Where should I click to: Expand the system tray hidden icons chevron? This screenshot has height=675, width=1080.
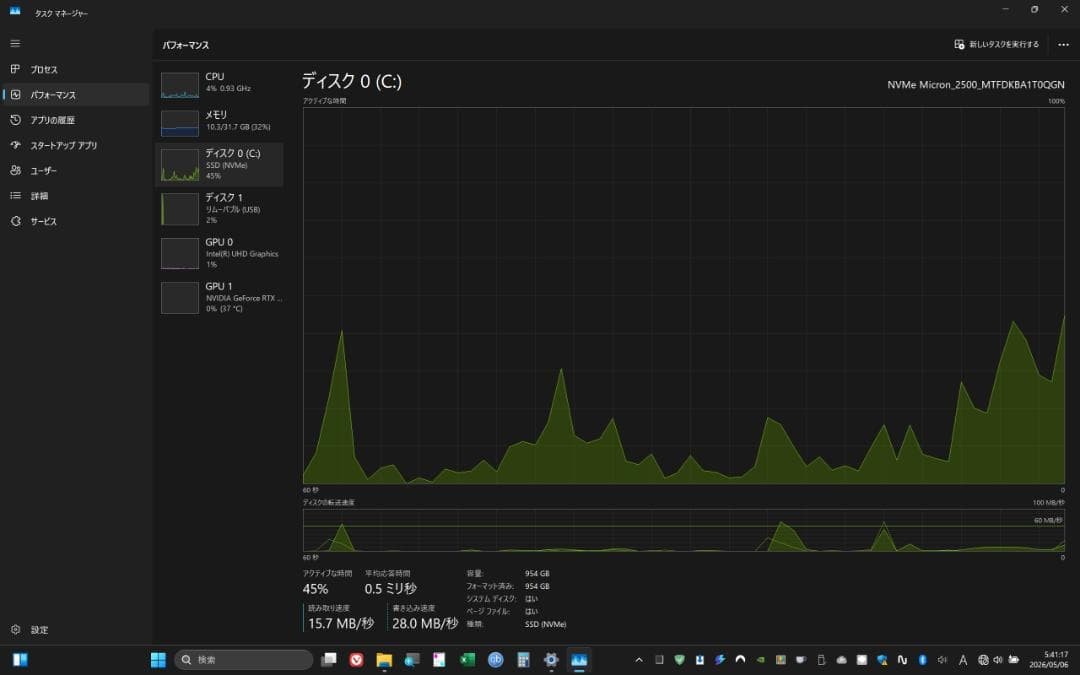click(x=639, y=660)
